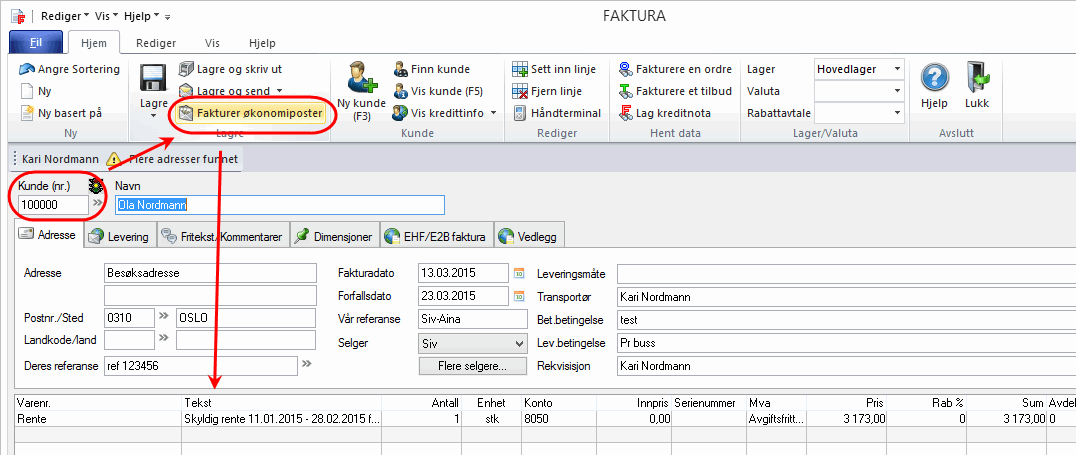Select Finn kunde in ribbon
This screenshot has width=1076, height=455.
coord(431,69)
